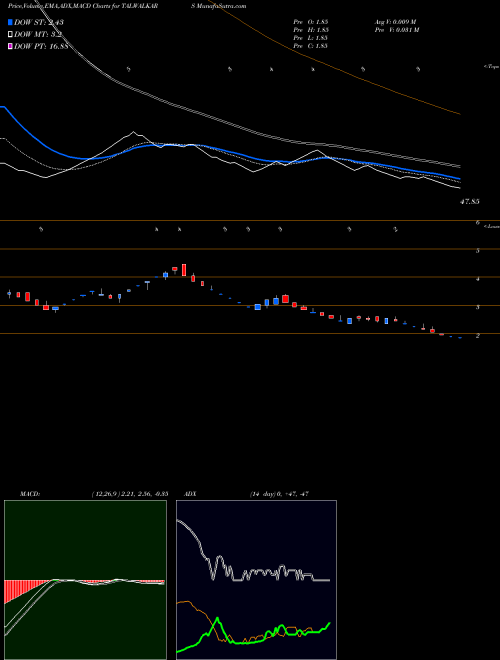Image resolution: width=500 pixels, height=660 pixels.
Task: Click the 'MACD:' panel heading
Action: coord(30,494)
